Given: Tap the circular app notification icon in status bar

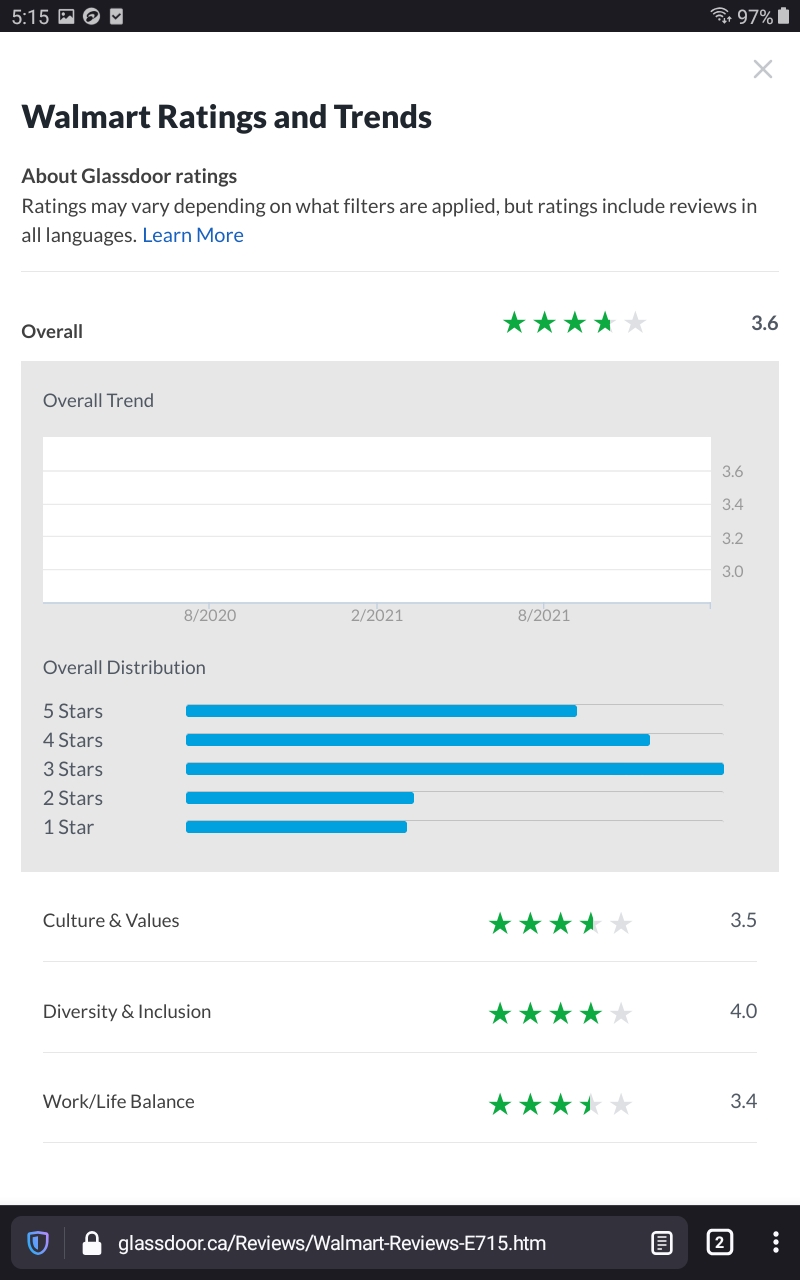Looking at the screenshot, I should [92, 16].
